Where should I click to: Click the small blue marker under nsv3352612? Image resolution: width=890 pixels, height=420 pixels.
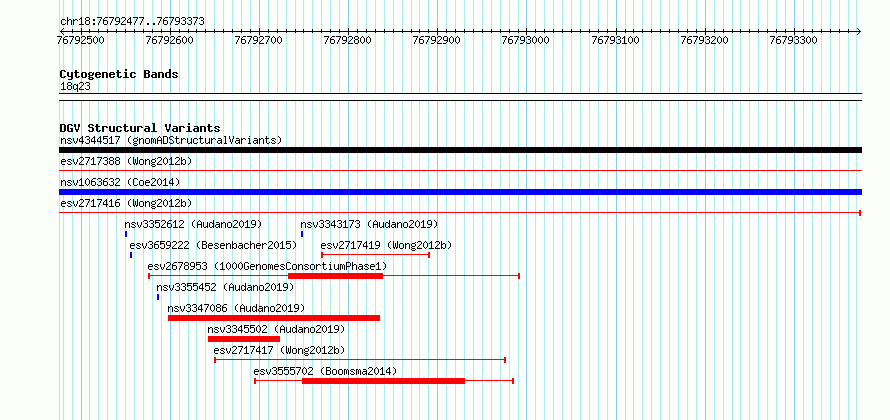[x=126, y=234]
